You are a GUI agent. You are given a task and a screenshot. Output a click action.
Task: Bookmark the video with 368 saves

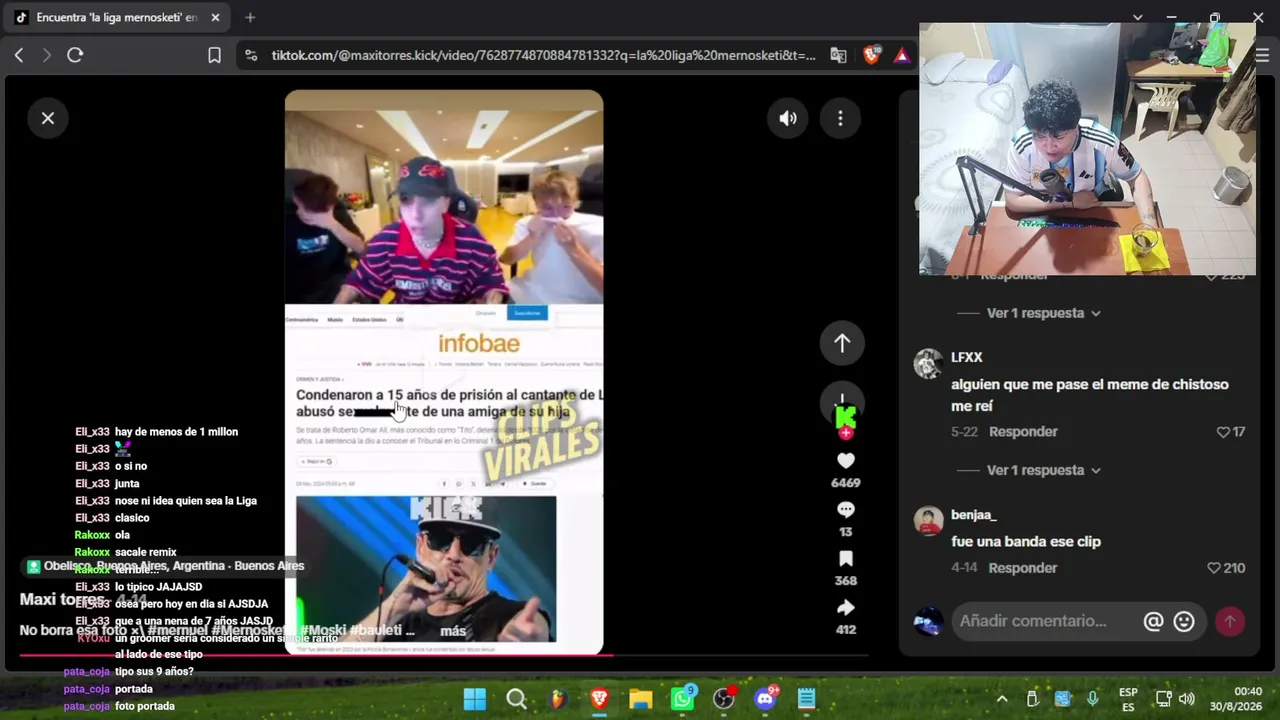click(846, 559)
